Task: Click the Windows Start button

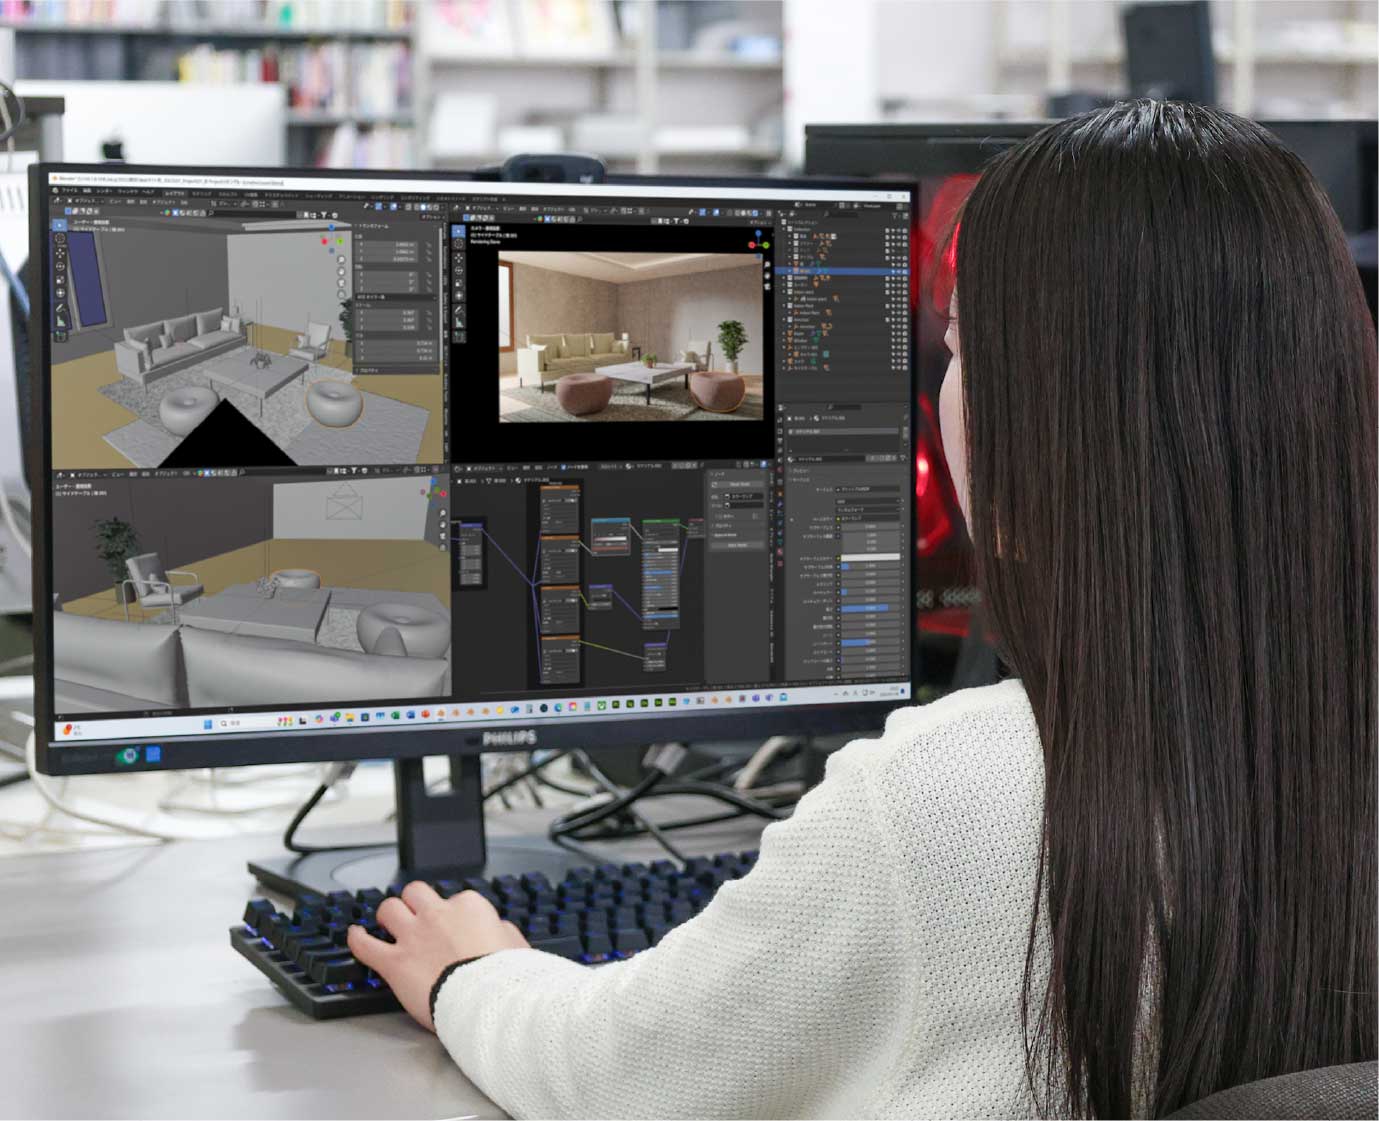Action: (206, 724)
